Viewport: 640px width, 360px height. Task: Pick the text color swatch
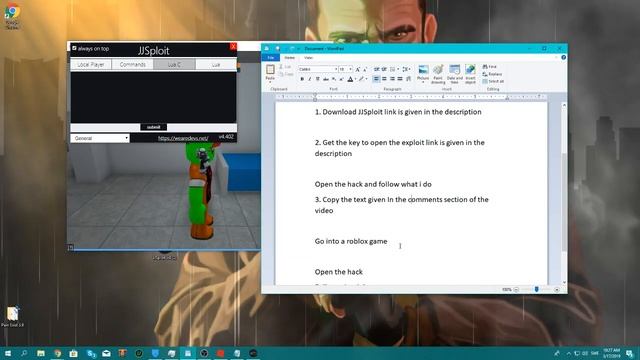[350, 79]
